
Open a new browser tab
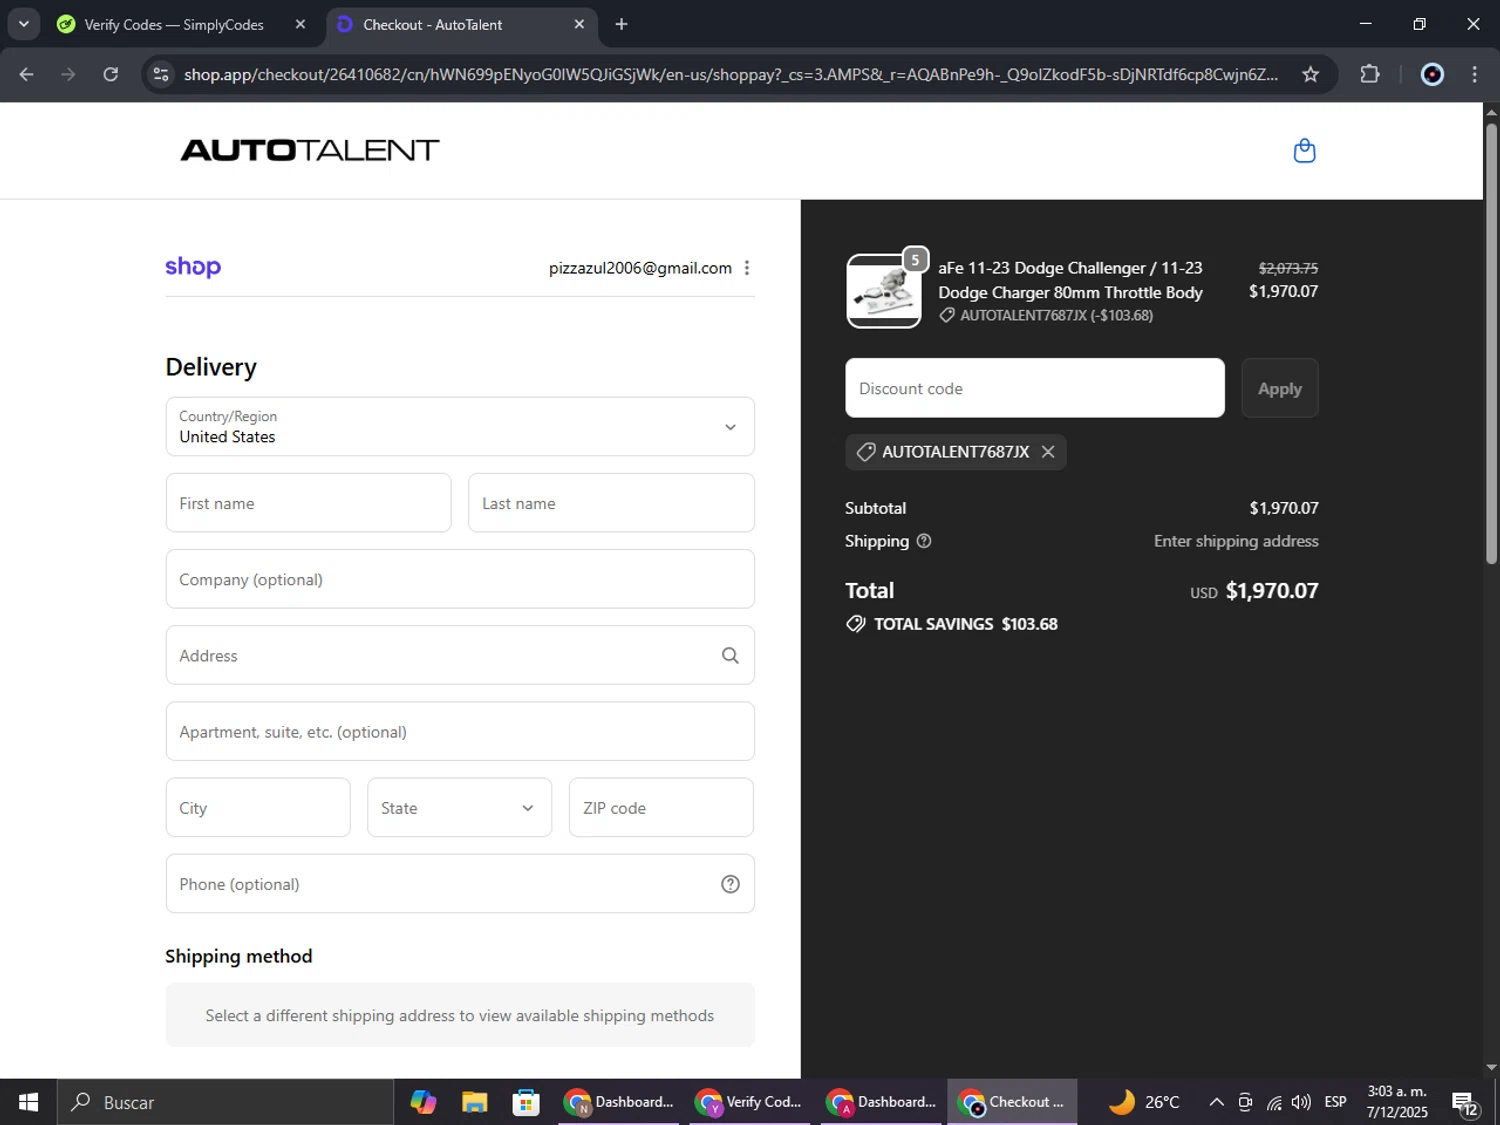pos(621,24)
